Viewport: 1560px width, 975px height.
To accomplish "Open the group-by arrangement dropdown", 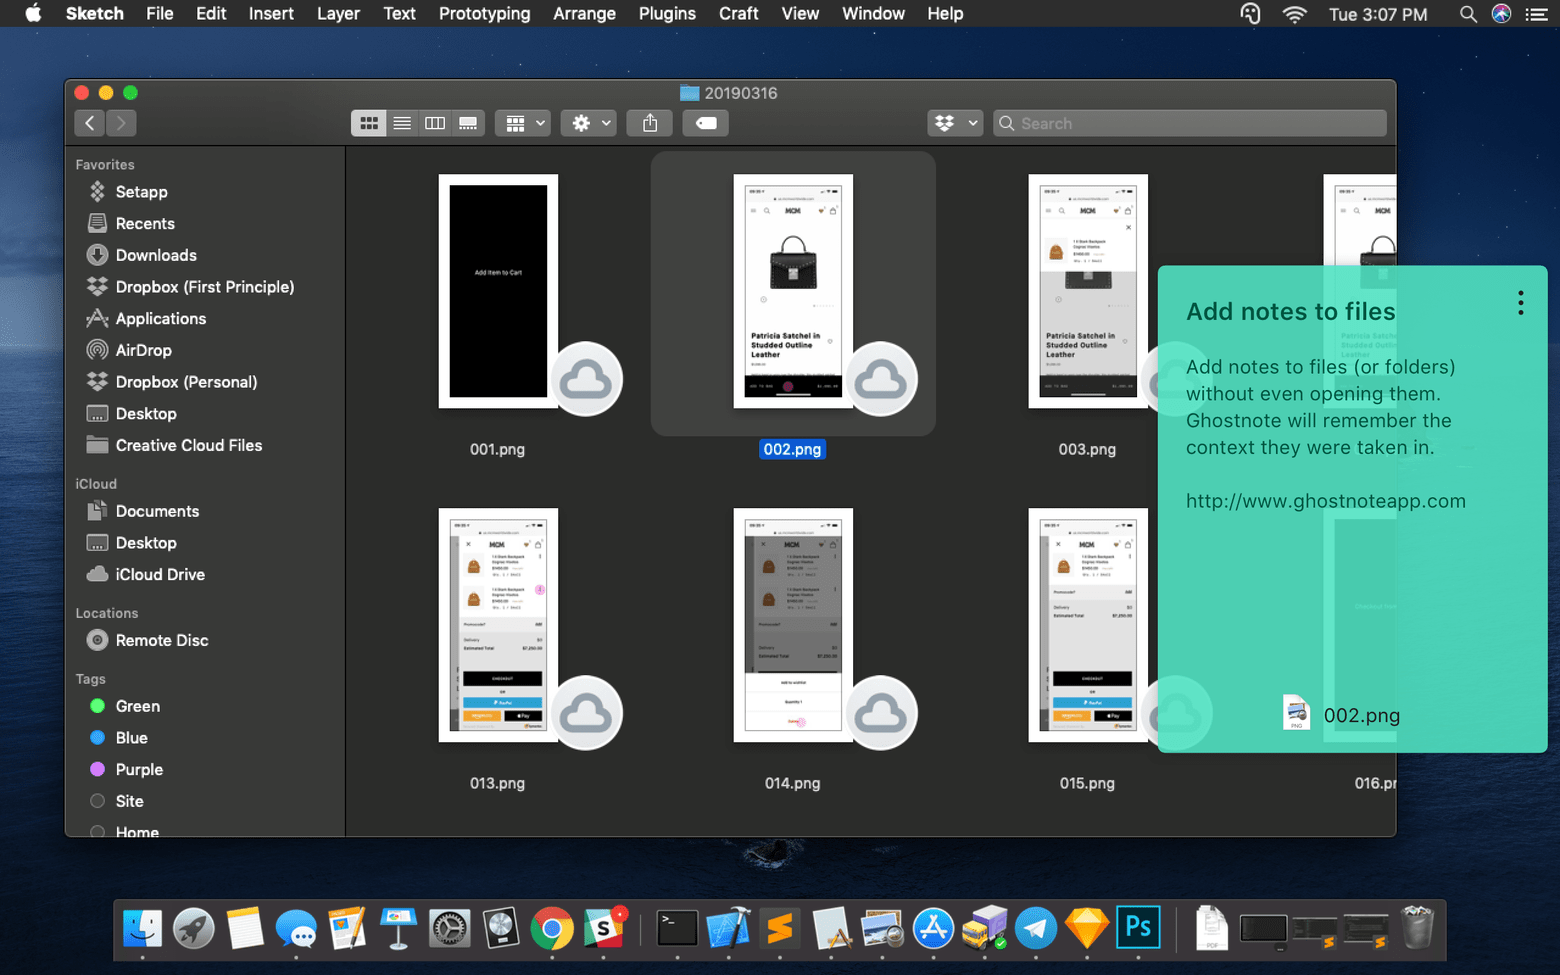I will click(523, 123).
